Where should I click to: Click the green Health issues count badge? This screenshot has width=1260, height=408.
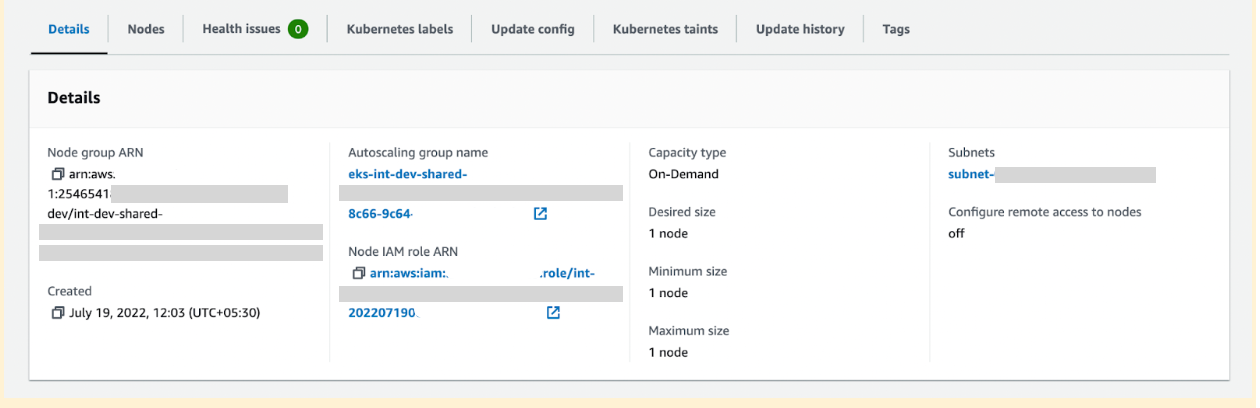(297, 29)
